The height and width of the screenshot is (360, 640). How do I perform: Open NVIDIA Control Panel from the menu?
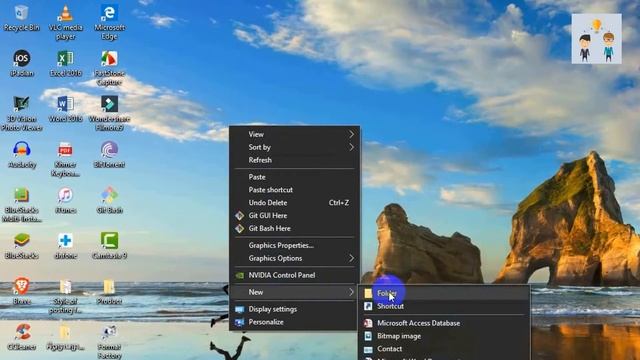click(294, 276)
